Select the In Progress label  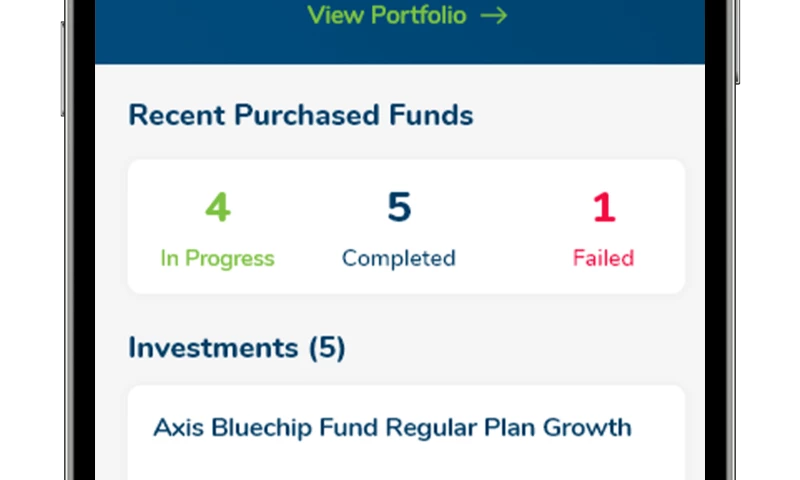[x=217, y=259]
